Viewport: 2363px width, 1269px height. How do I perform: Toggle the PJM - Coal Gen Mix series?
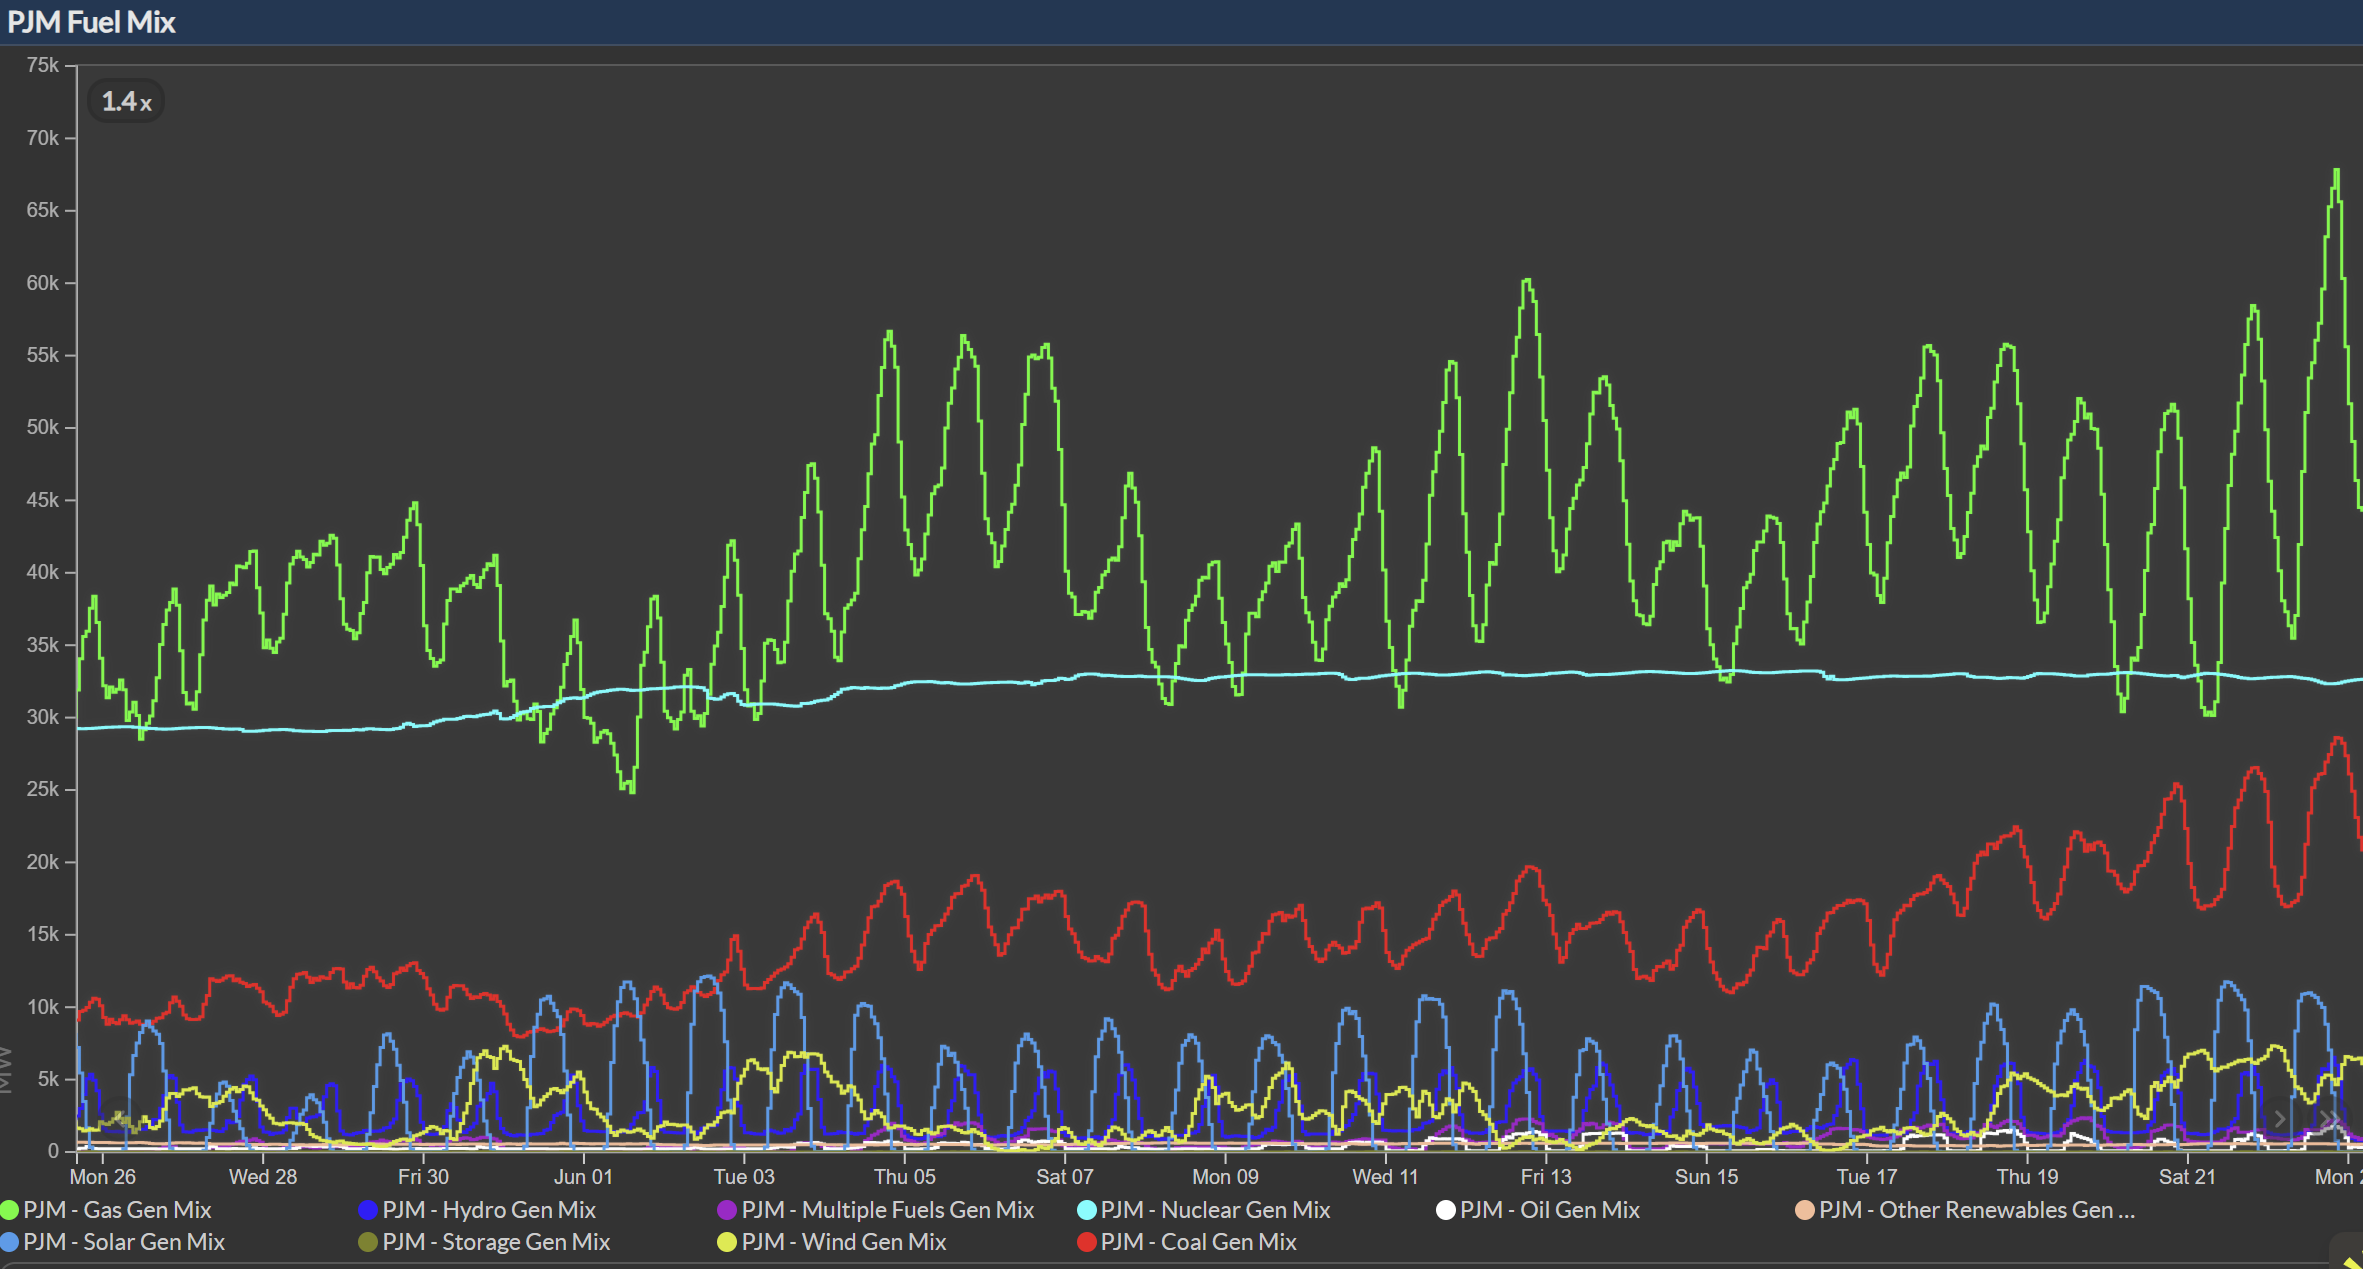[1187, 1242]
